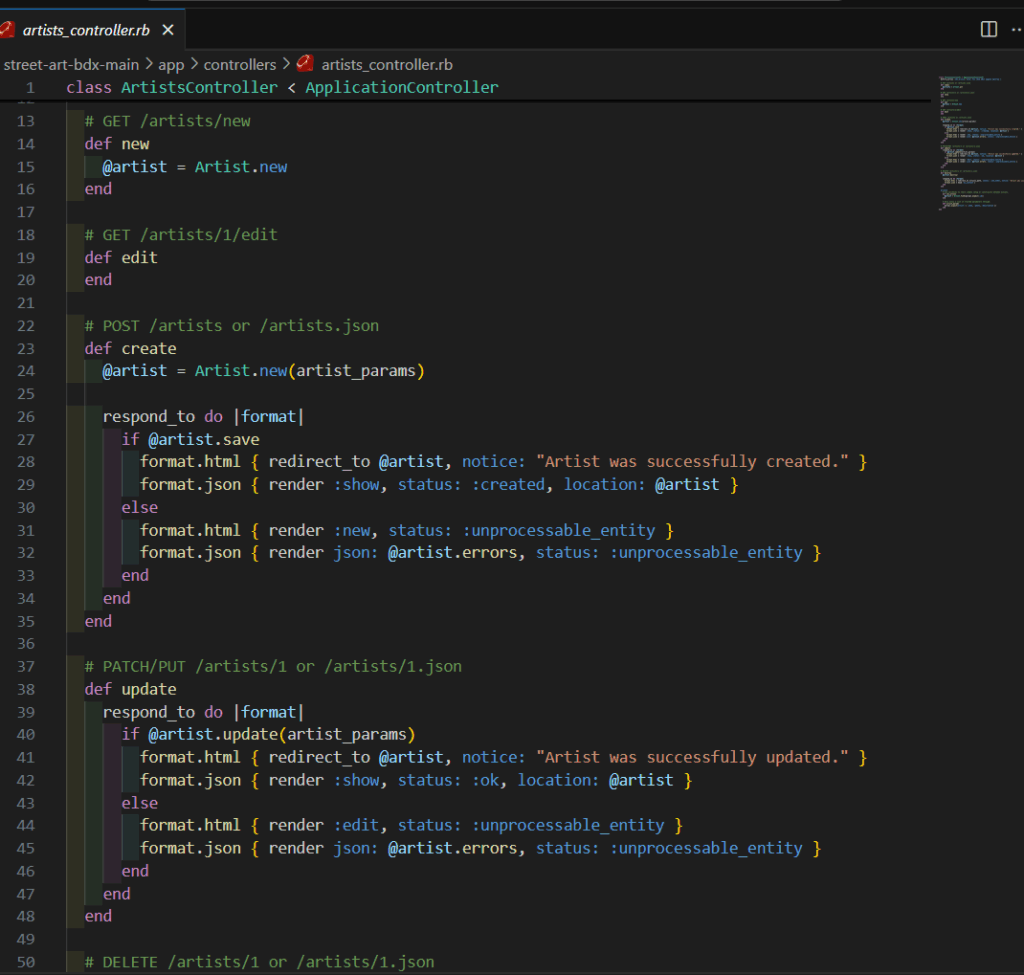The width and height of the screenshot is (1024, 975).
Task: Click artists_controller.rb in the breadcrumb path
Action: [x=386, y=64]
